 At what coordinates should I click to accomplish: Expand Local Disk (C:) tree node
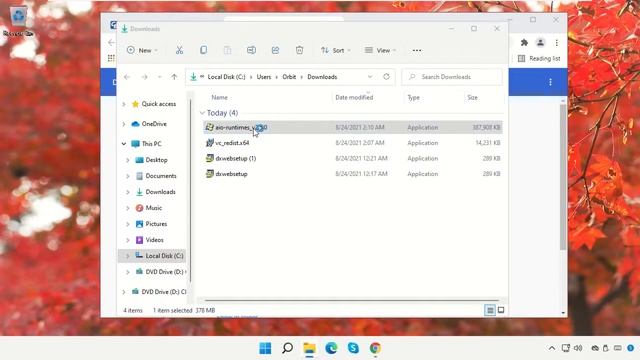[x=127, y=256]
